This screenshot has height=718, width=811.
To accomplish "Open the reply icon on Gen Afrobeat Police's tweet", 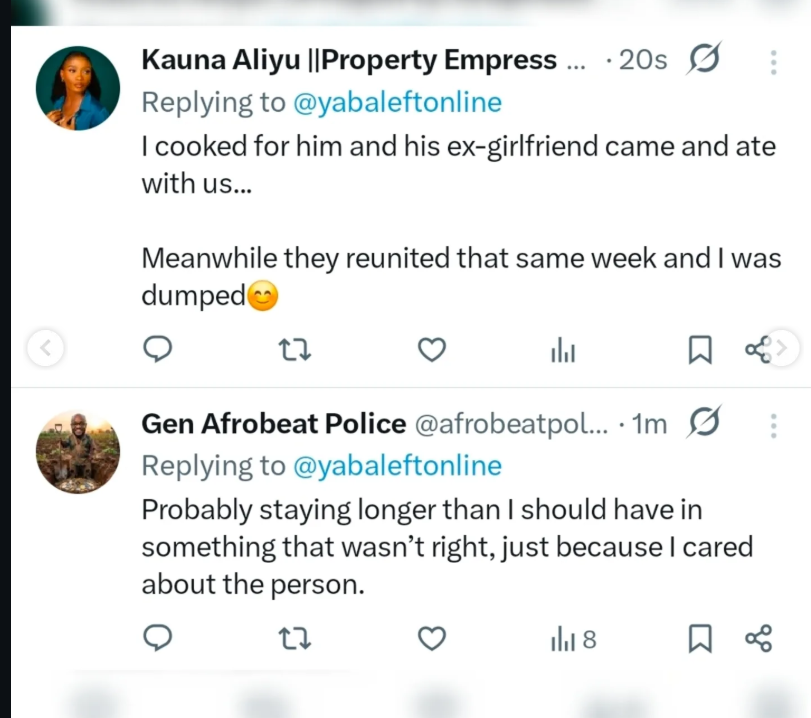I will tap(158, 638).
